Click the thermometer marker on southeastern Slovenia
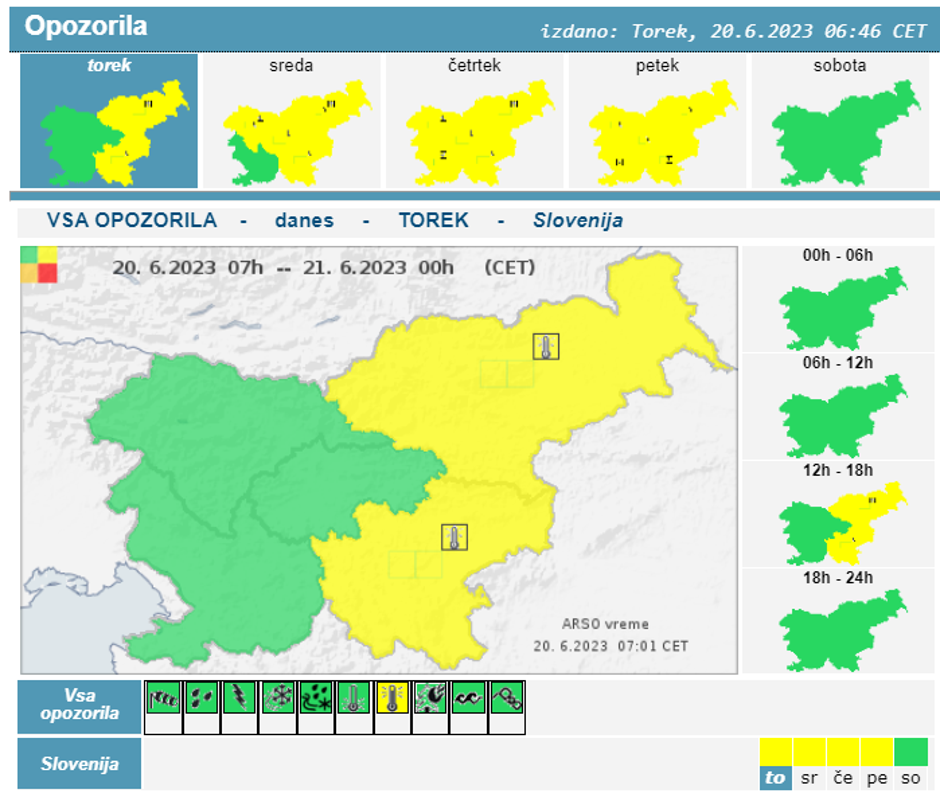Screen dimensions: 940x797 (x=454, y=537)
